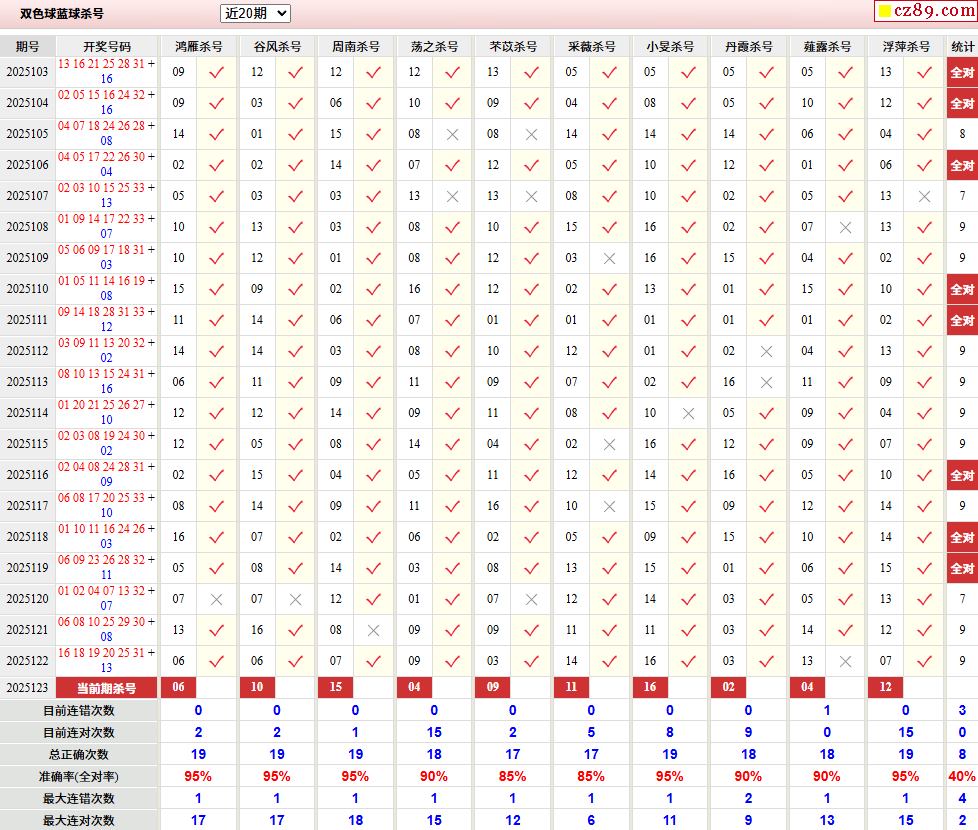Click the X mark for 采薇 in row 2025109
Image resolution: width=978 pixels, height=830 pixels.
coord(609,258)
